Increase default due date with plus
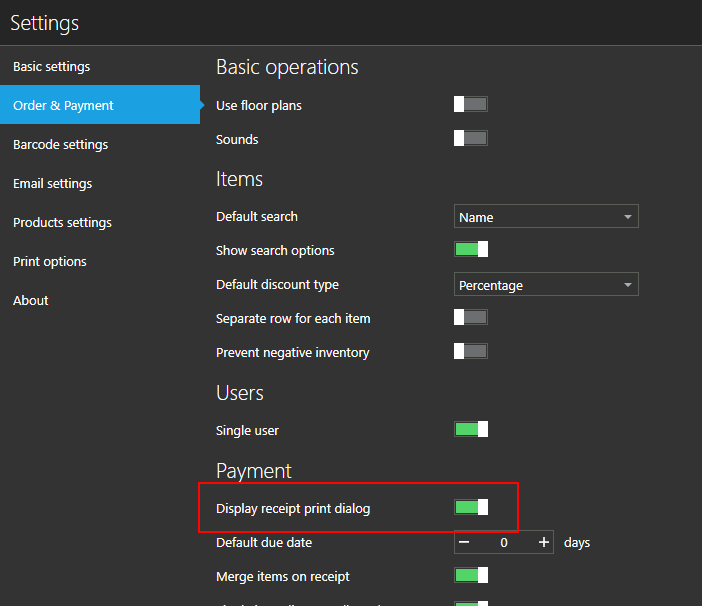702x606 pixels. tap(543, 542)
